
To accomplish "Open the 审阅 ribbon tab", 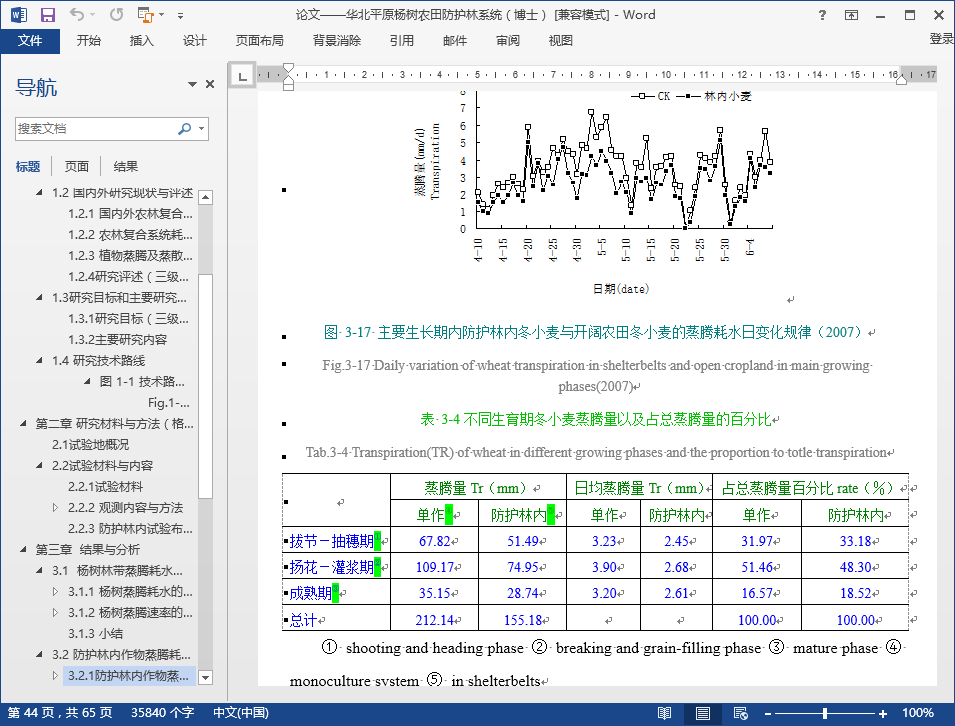I will tap(507, 41).
